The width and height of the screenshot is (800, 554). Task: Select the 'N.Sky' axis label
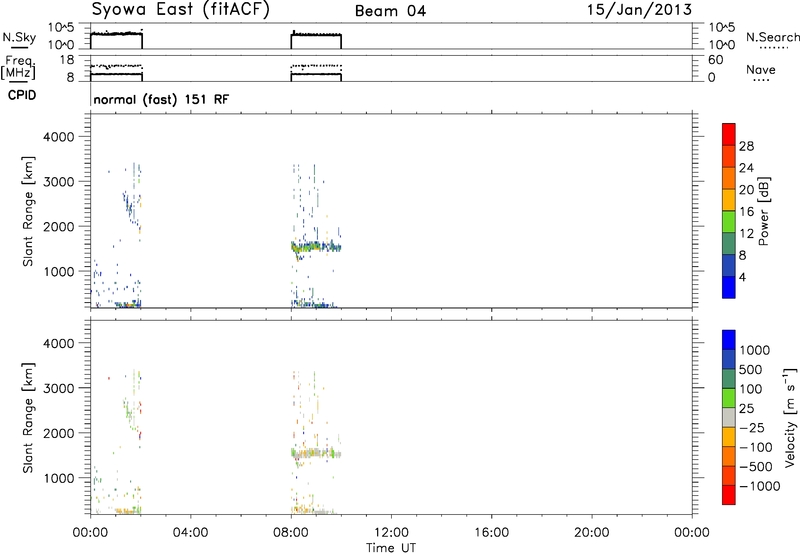[19, 37]
